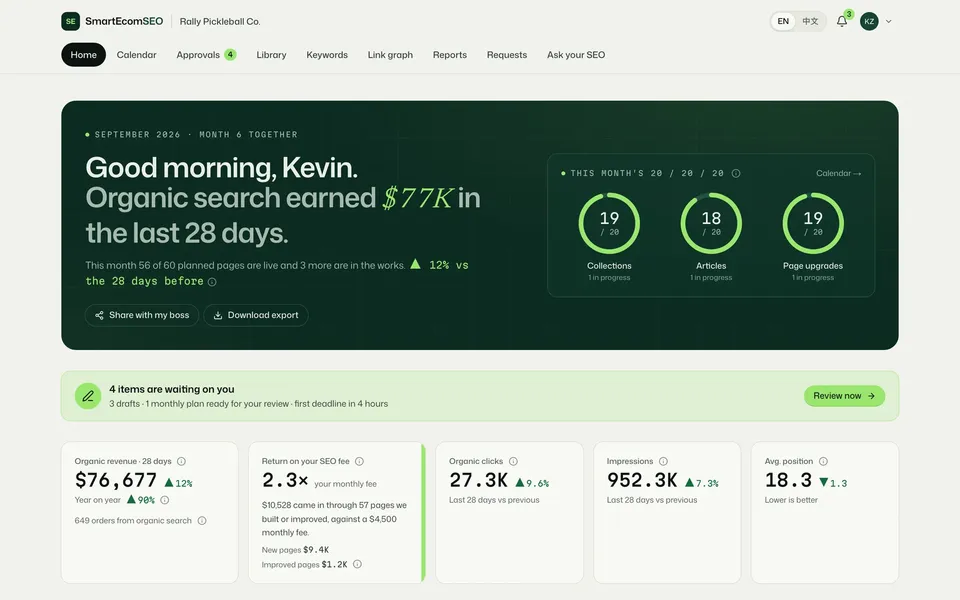960x600 pixels.
Task: Click Download export button
Action: coord(255,315)
